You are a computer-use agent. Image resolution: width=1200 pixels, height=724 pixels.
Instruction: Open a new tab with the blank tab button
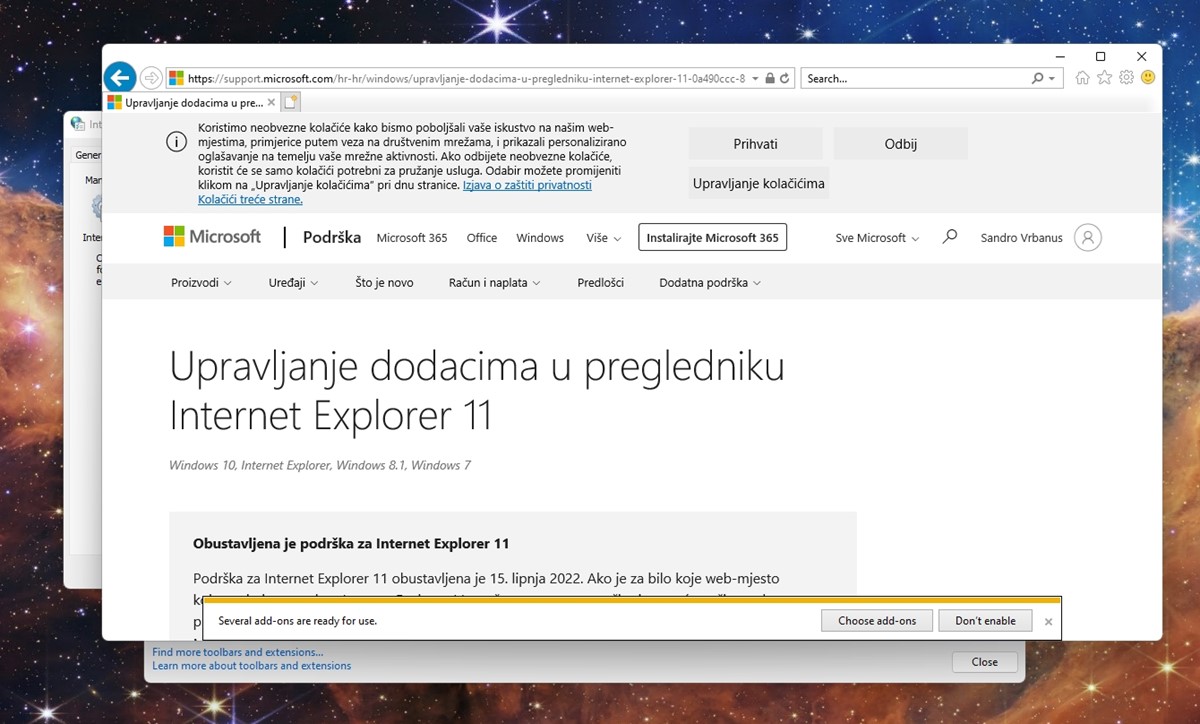[x=291, y=102]
